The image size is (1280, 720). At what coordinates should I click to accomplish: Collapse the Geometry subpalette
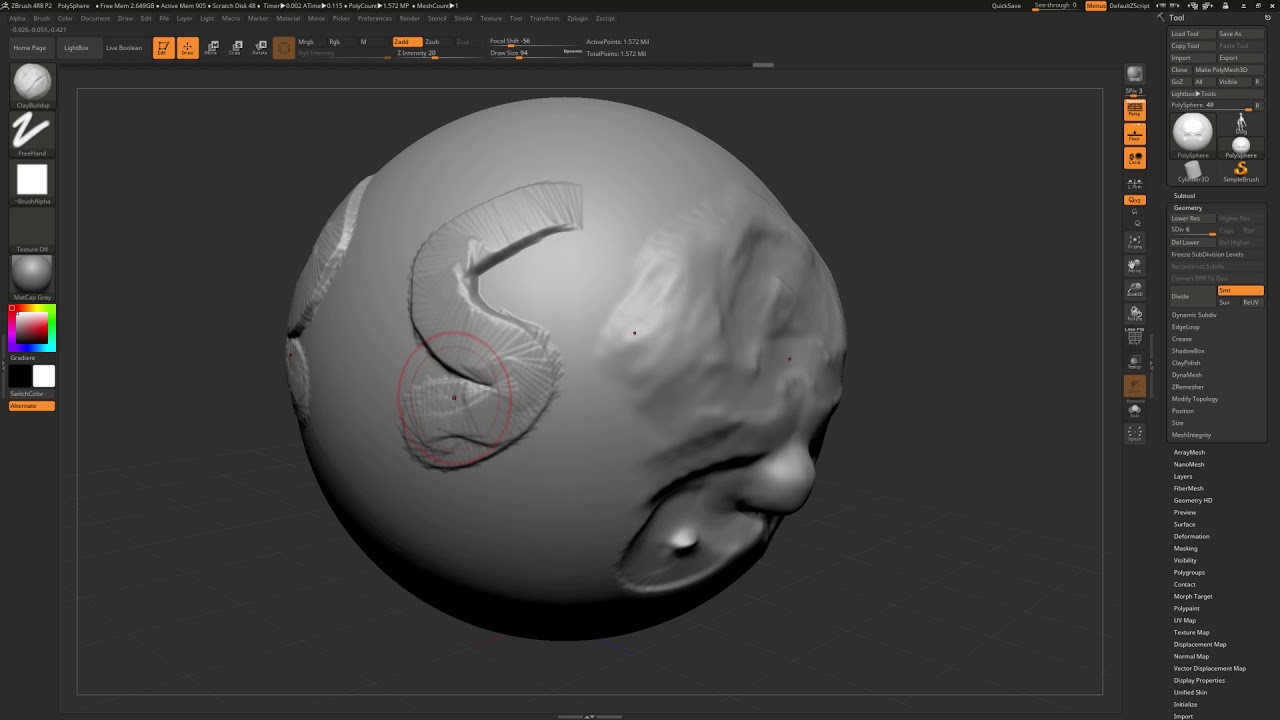pyautogui.click(x=1188, y=208)
